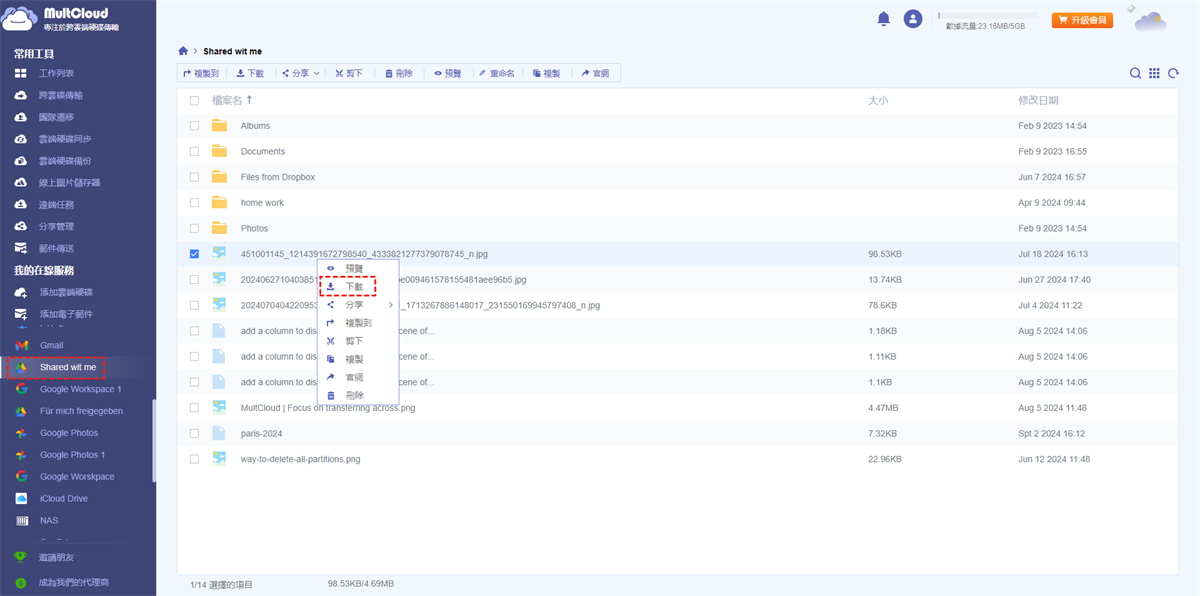Toggle the select-all checkbox in header
Screen dimensions: 1200x596
coord(194,100)
